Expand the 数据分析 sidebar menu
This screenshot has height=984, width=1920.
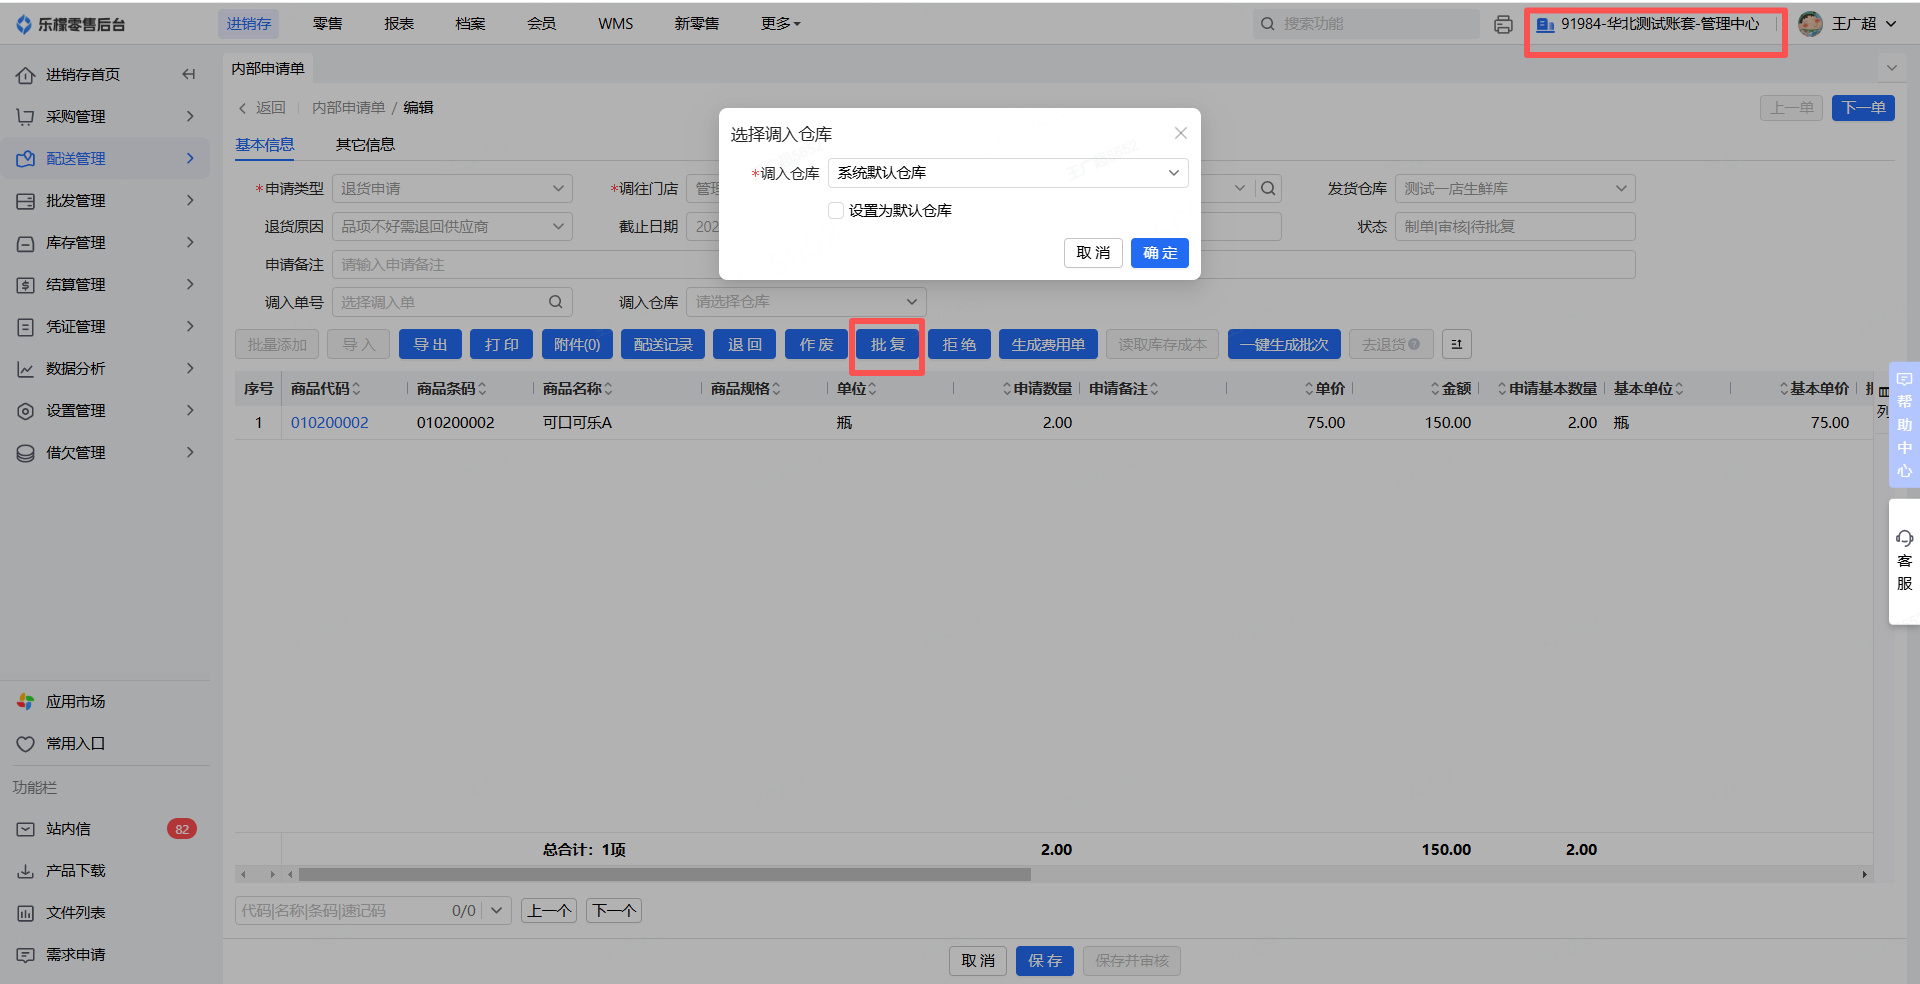coord(105,369)
